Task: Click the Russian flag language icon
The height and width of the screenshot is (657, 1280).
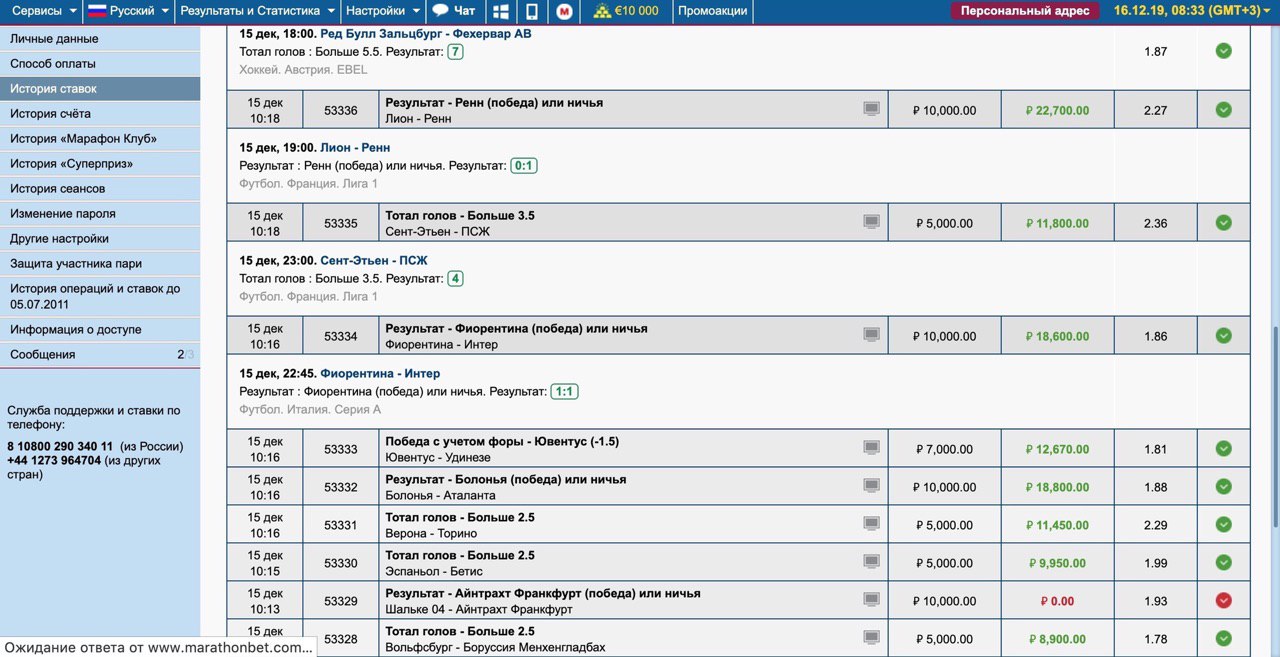Action: [x=97, y=11]
